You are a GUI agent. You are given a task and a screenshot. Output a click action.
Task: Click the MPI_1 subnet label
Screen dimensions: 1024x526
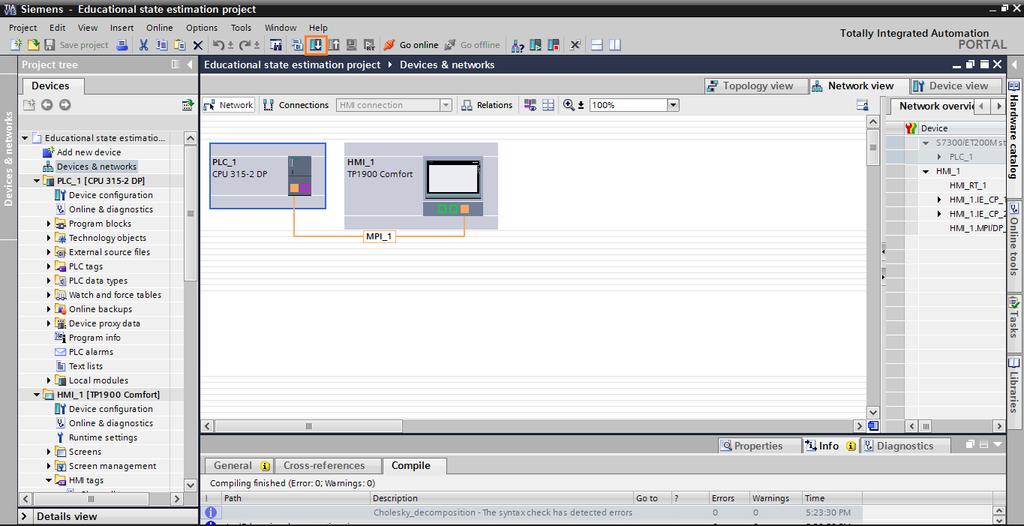click(x=379, y=237)
